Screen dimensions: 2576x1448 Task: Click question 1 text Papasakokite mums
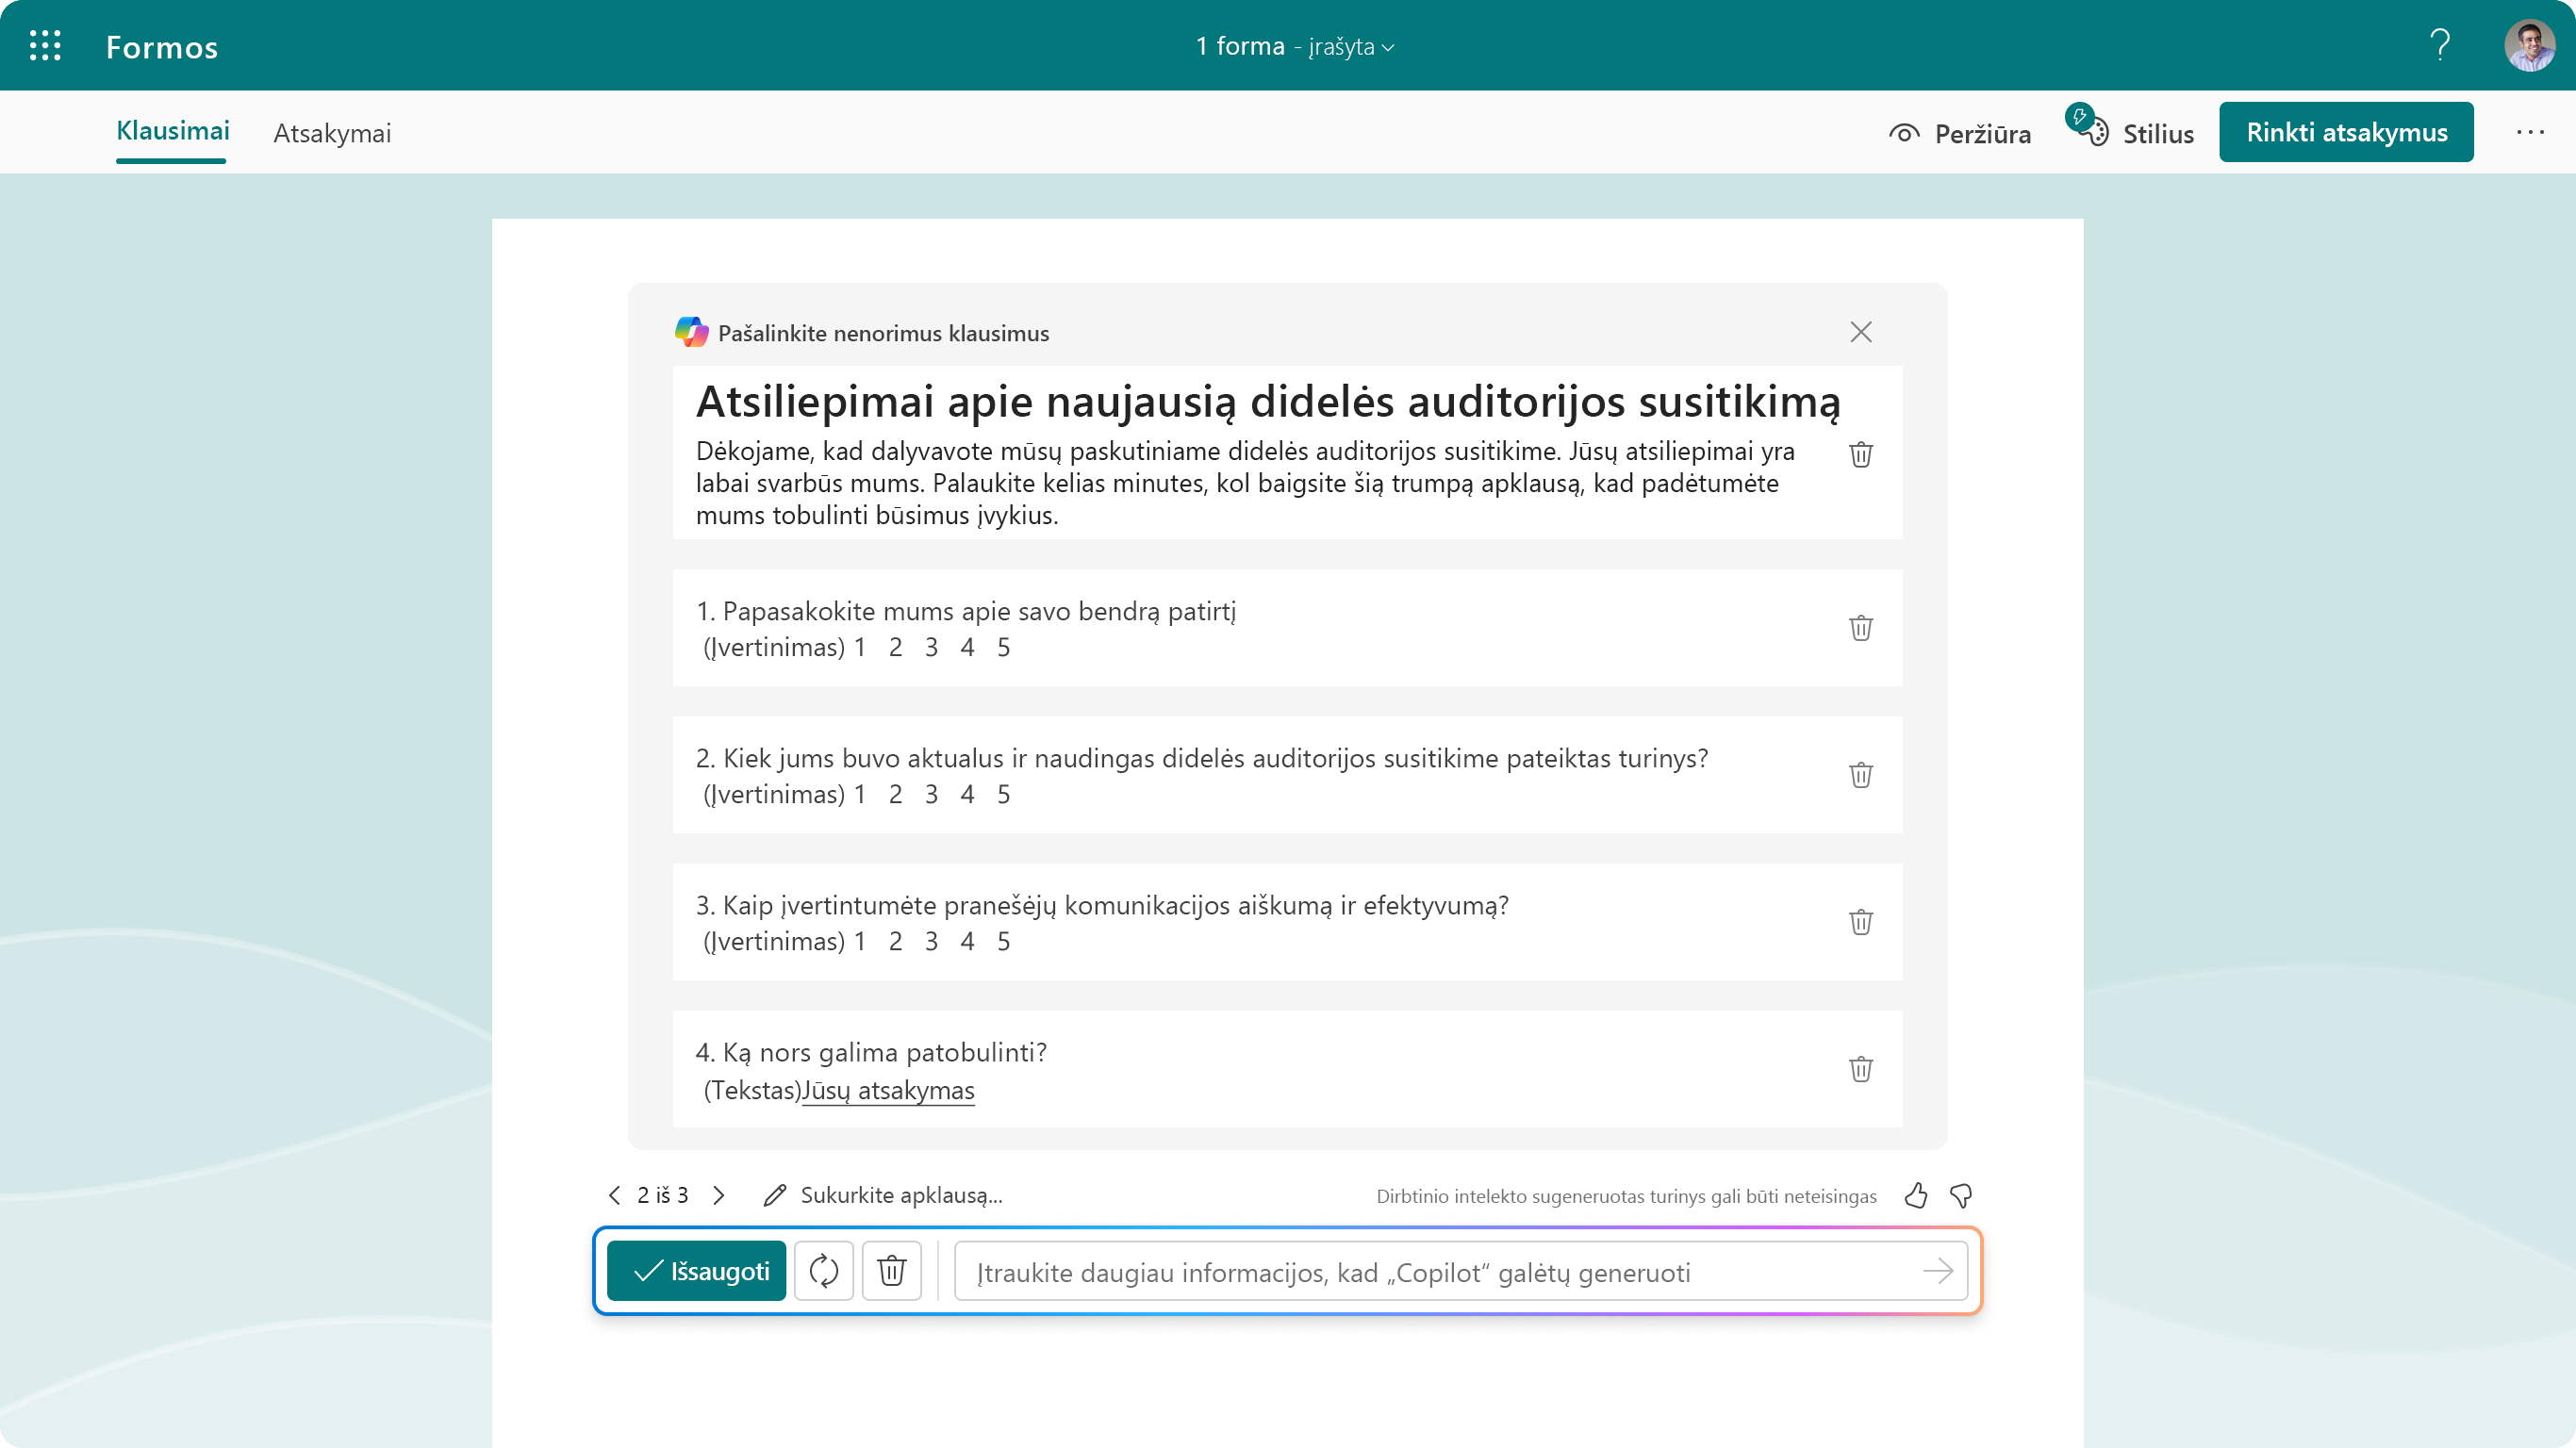965,611
